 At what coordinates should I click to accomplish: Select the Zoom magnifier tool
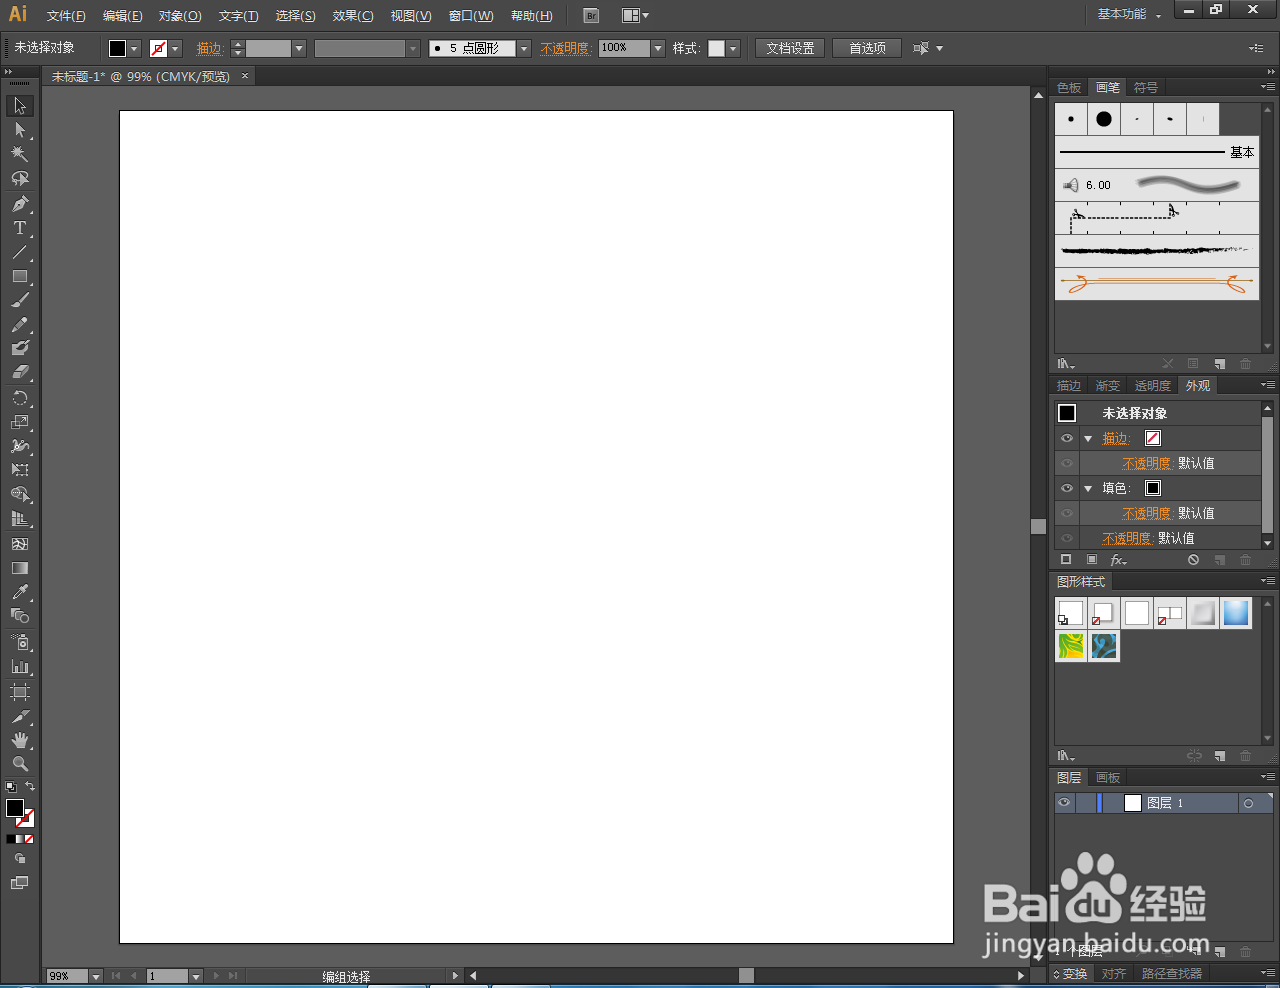[x=20, y=764]
